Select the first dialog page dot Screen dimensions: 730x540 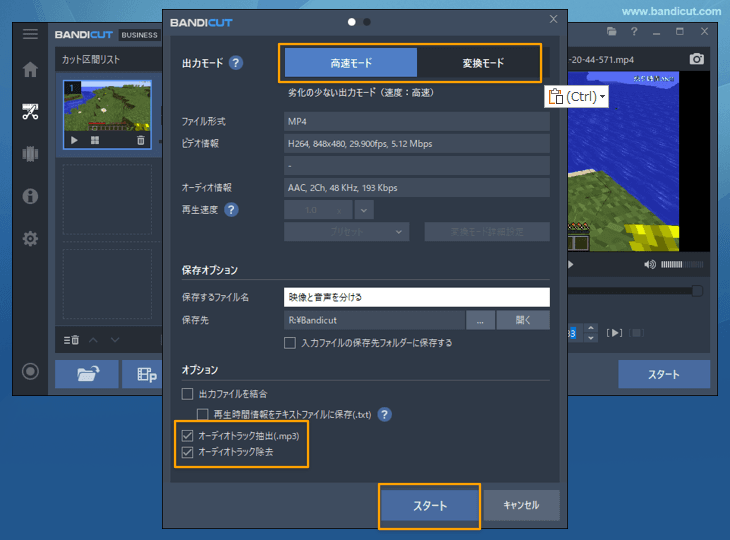coord(351,22)
